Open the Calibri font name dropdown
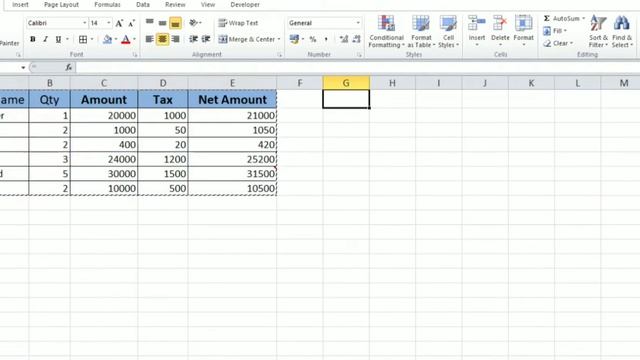 click(84, 23)
